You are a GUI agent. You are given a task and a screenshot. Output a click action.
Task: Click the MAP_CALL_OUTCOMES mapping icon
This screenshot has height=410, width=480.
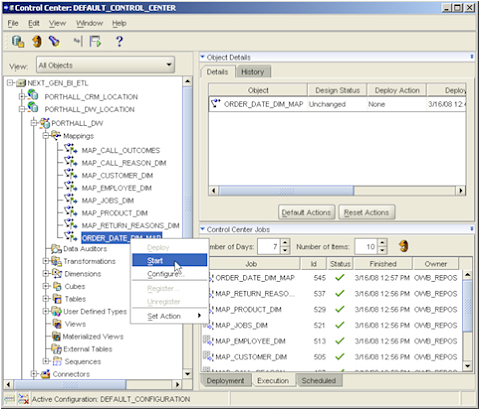(71, 149)
